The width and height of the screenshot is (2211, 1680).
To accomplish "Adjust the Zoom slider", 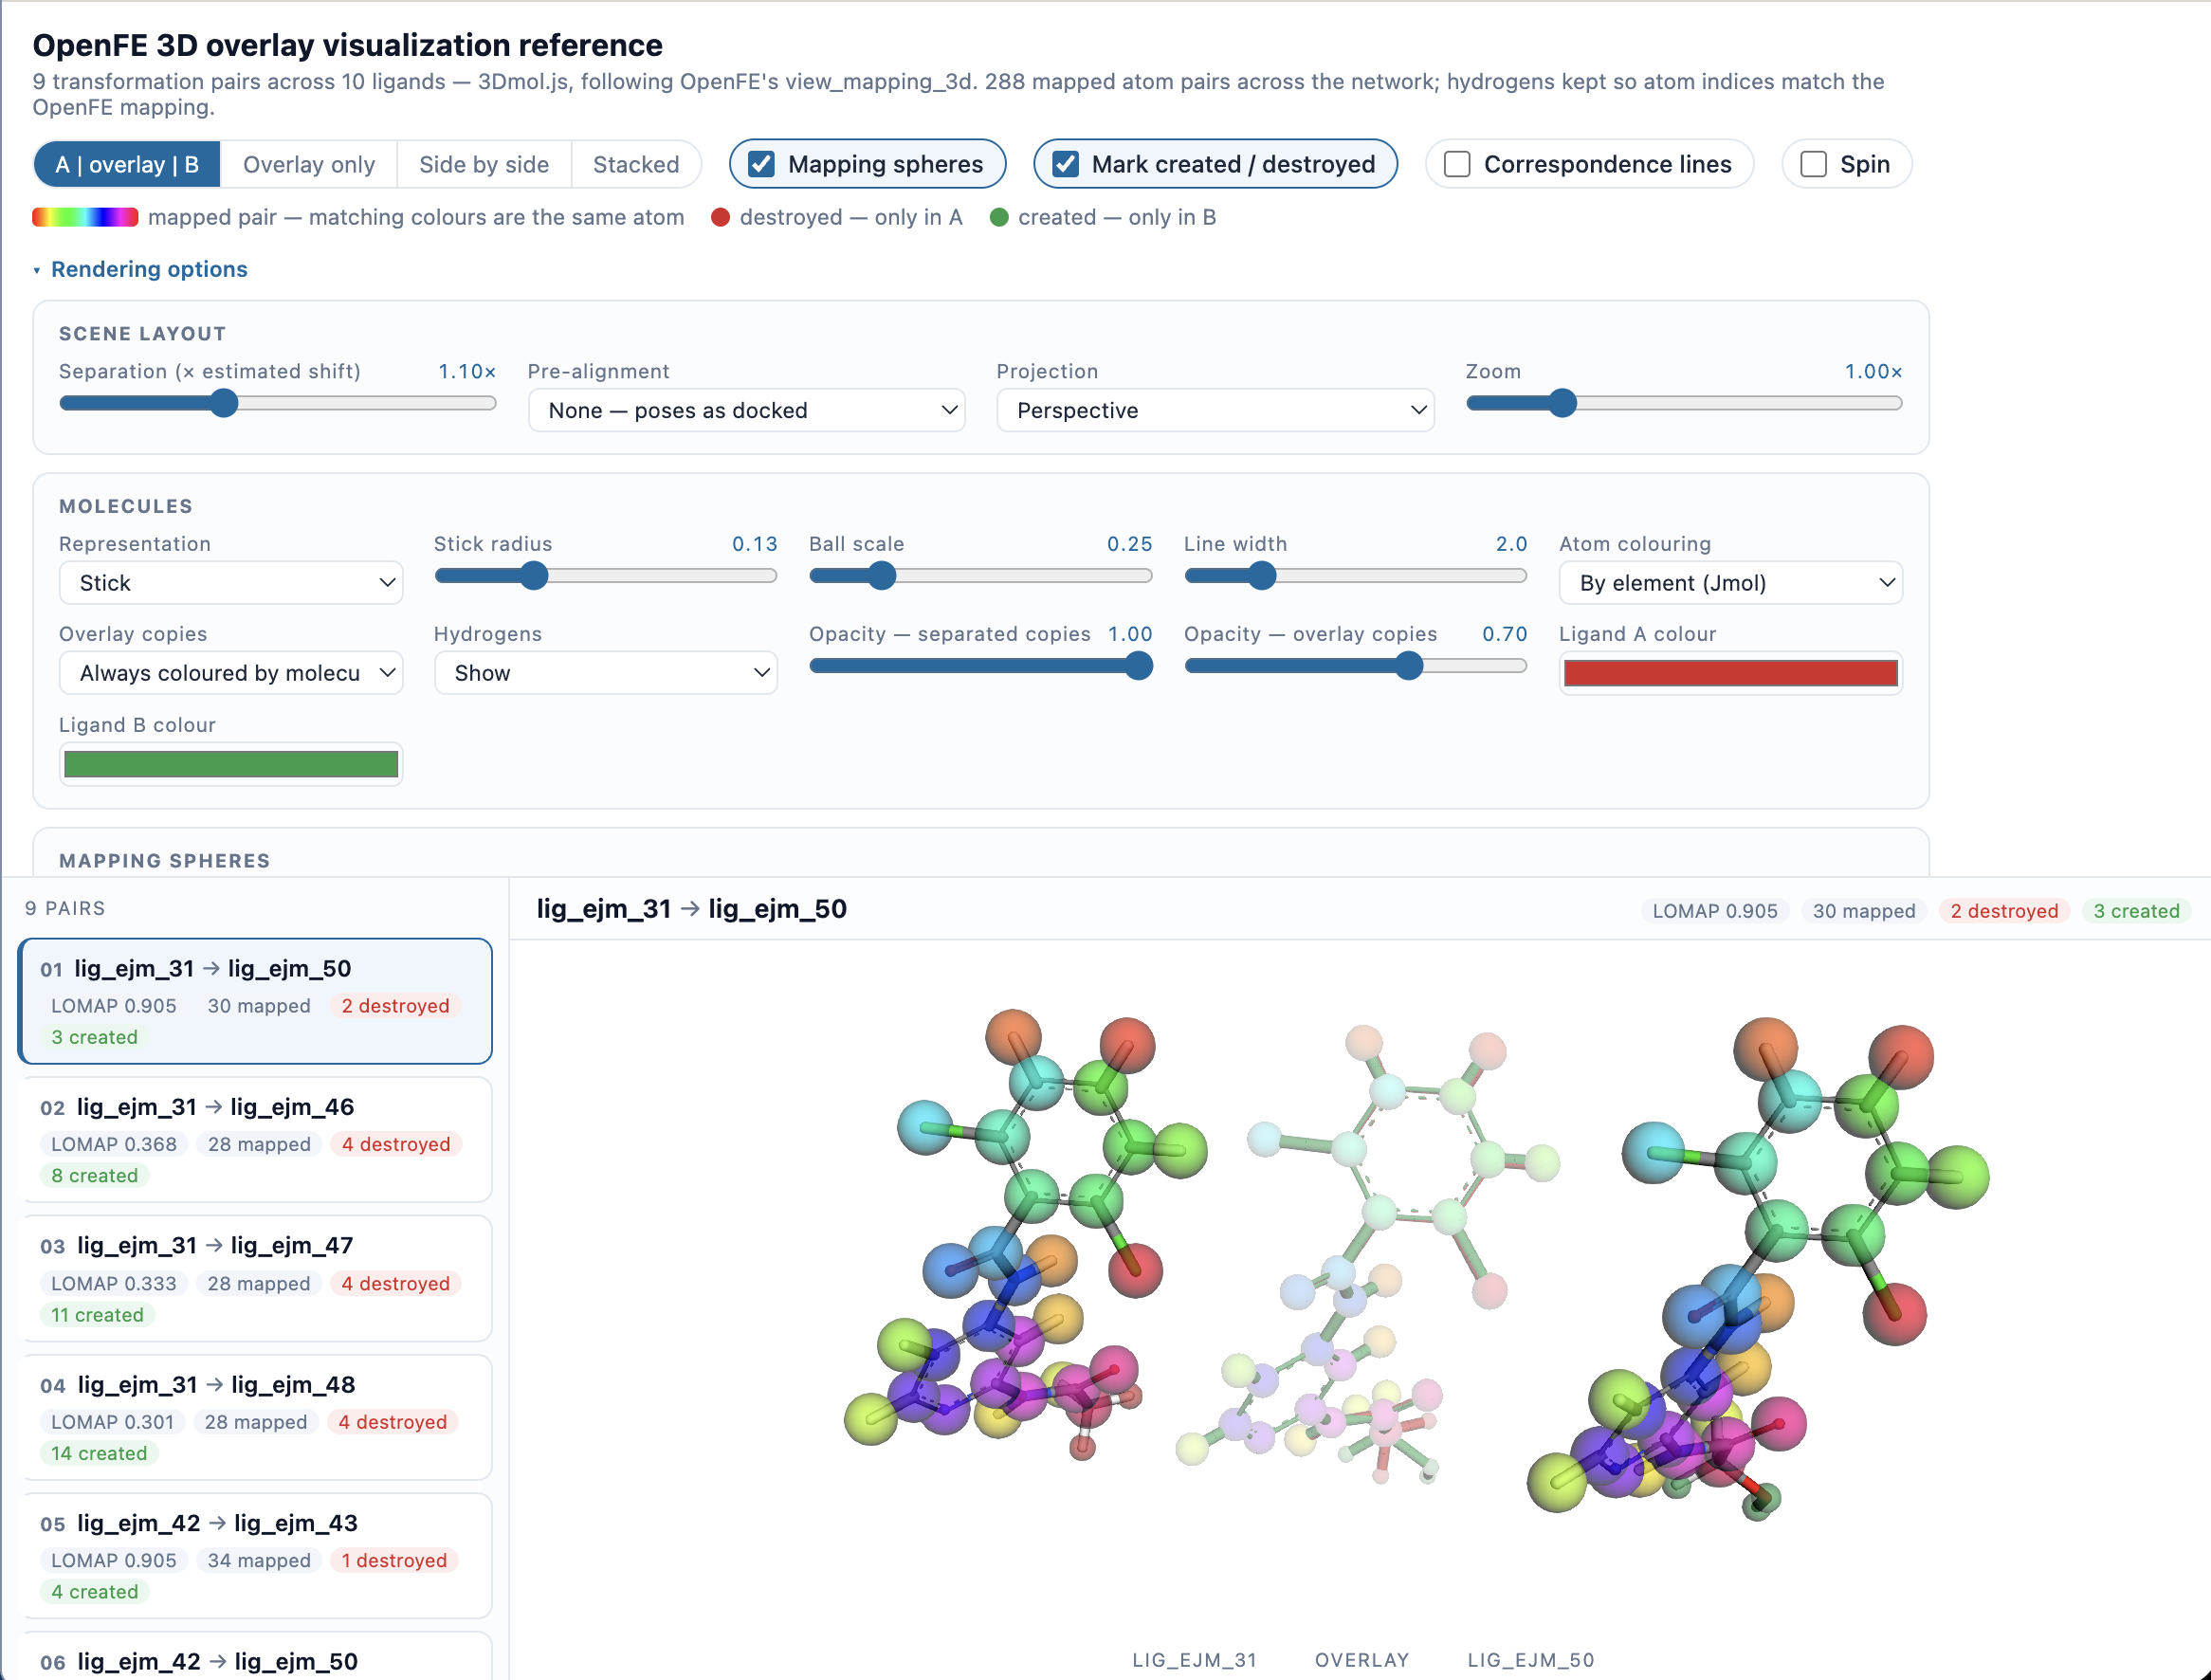I will (x=1684, y=403).
